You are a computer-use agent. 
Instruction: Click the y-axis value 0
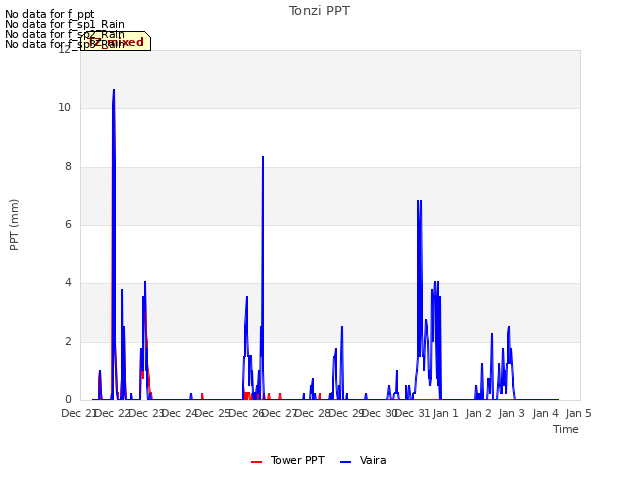68,399
